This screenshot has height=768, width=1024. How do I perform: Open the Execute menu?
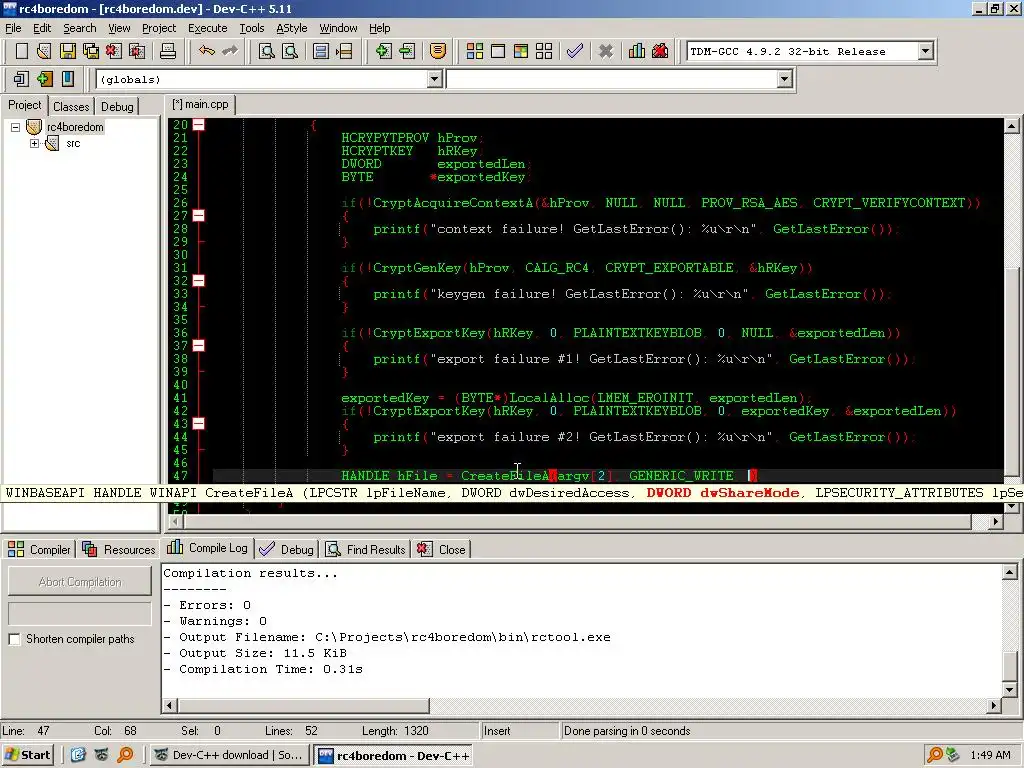(x=208, y=28)
